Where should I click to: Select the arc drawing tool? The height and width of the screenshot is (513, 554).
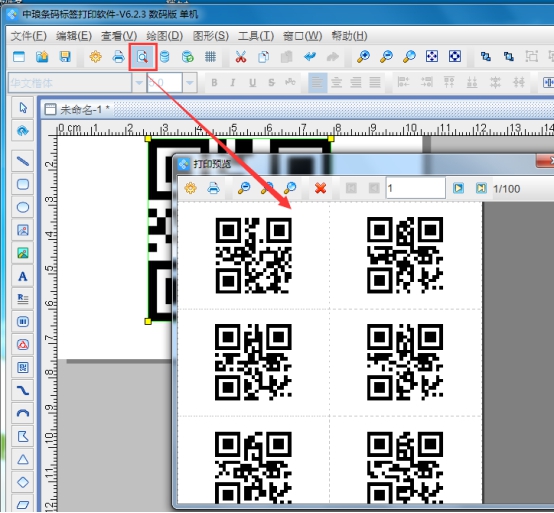point(23,413)
